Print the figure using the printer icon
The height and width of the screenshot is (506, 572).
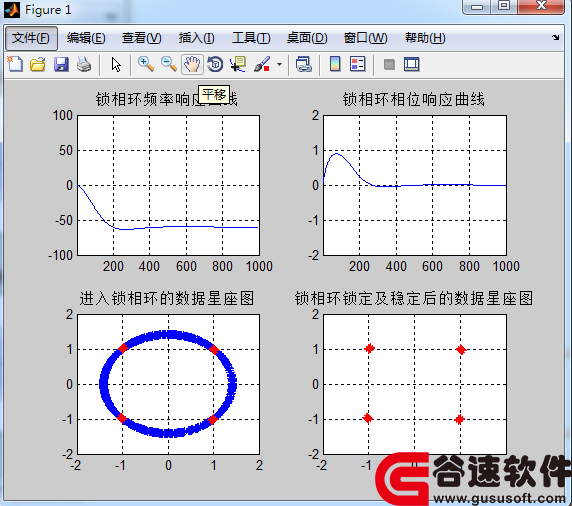click(x=84, y=65)
